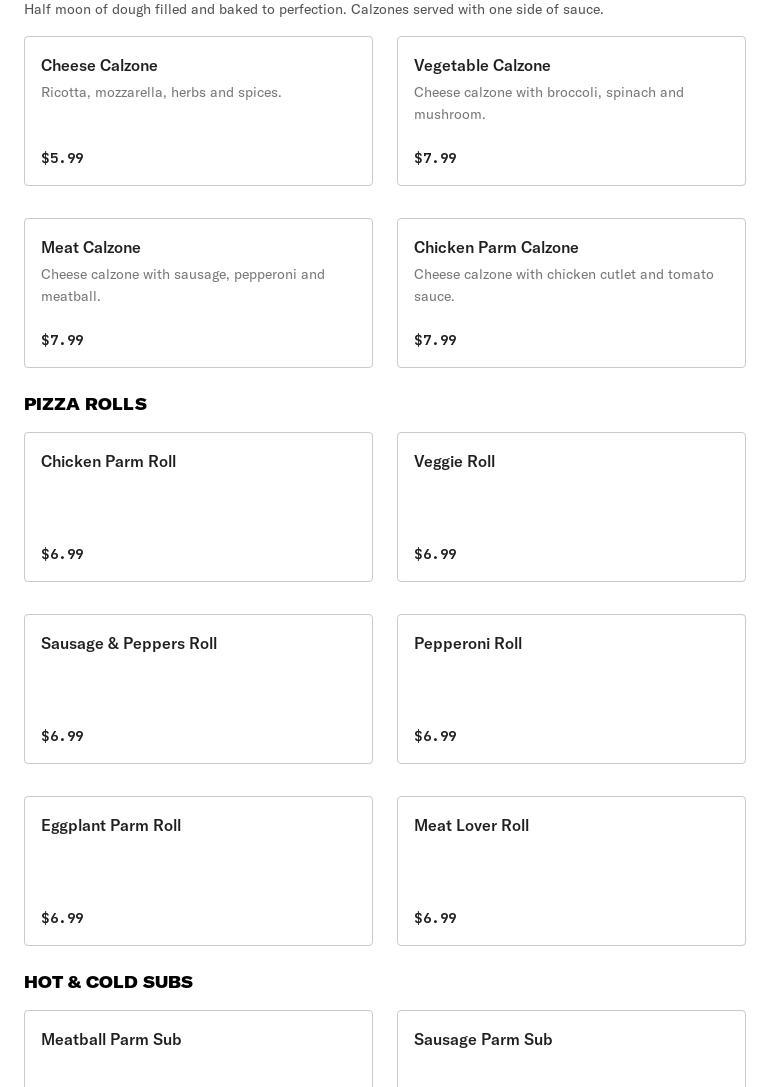Click the PIZZA ROLLS section heading
Image resolution: width=770 pixels, height=1087 pixels.
pos(86,404)
